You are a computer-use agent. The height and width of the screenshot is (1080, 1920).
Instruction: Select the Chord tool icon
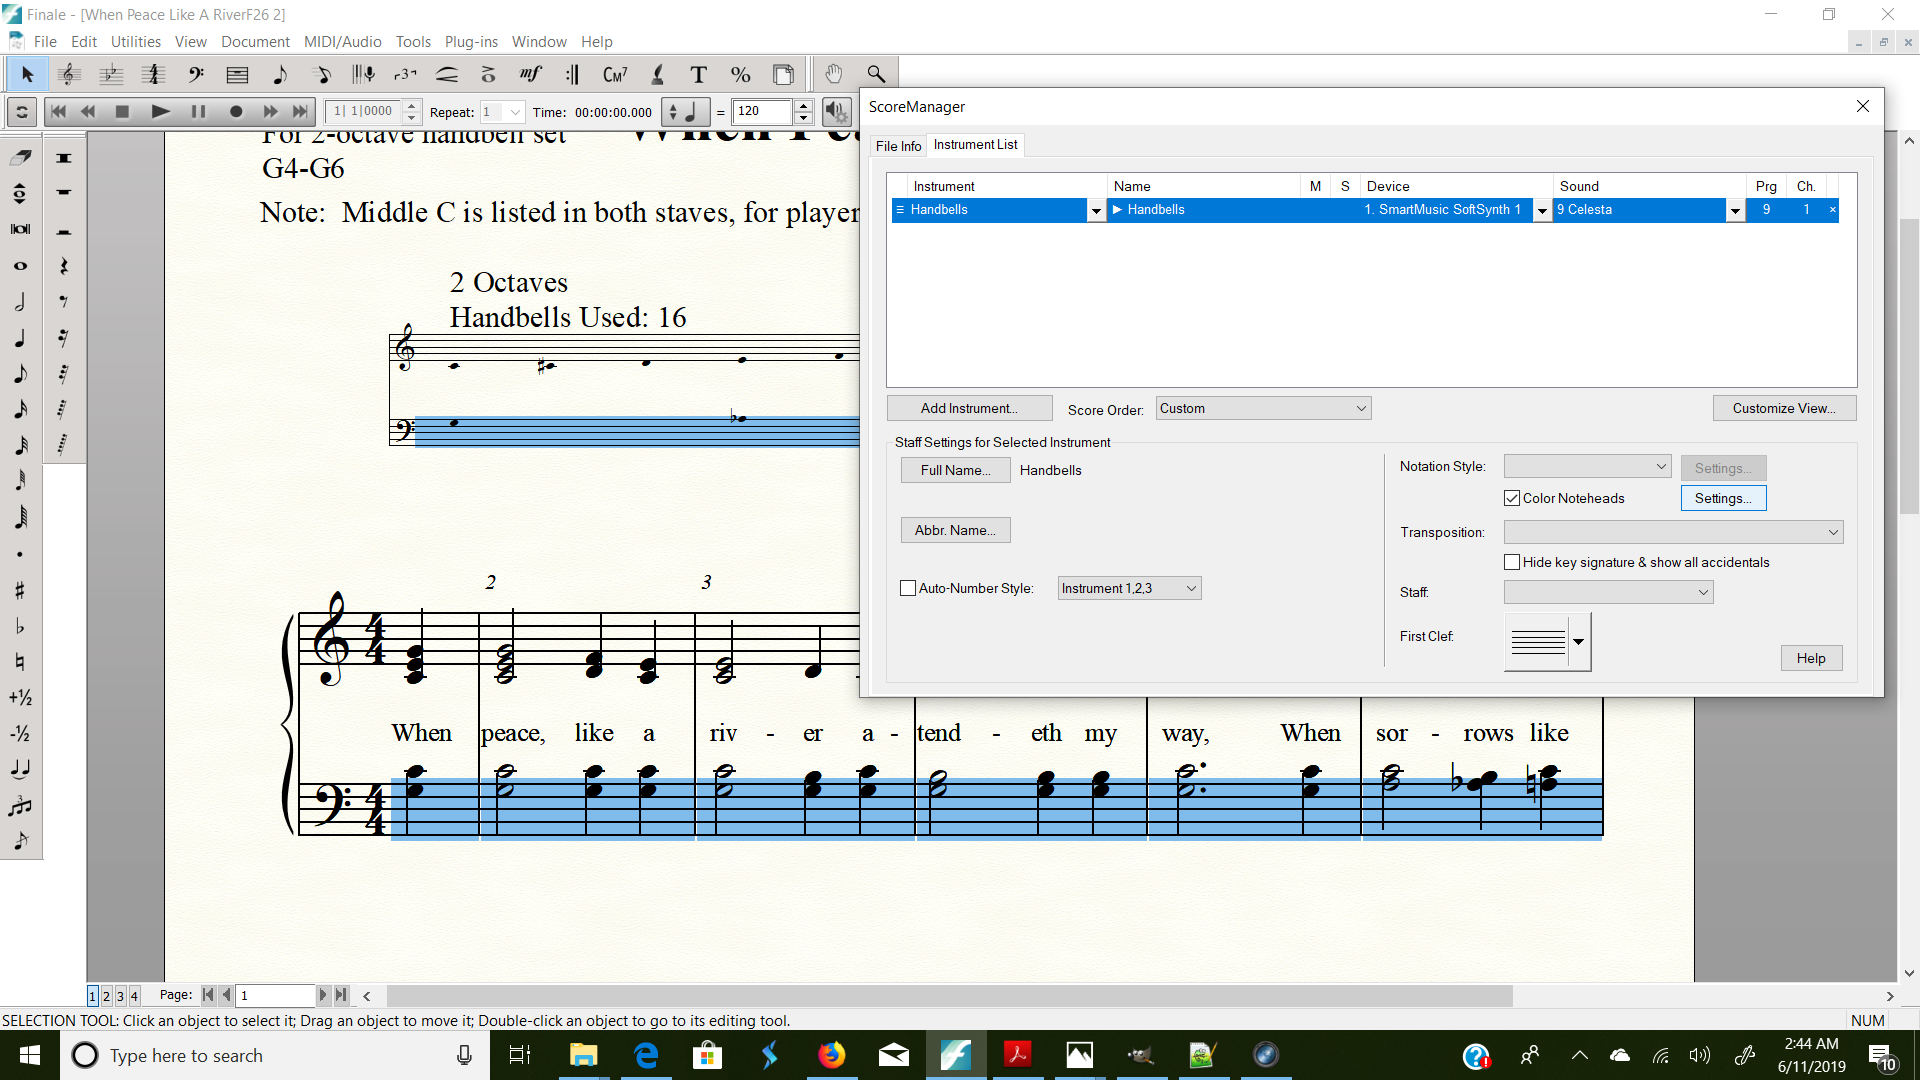(x=614, y=74)
